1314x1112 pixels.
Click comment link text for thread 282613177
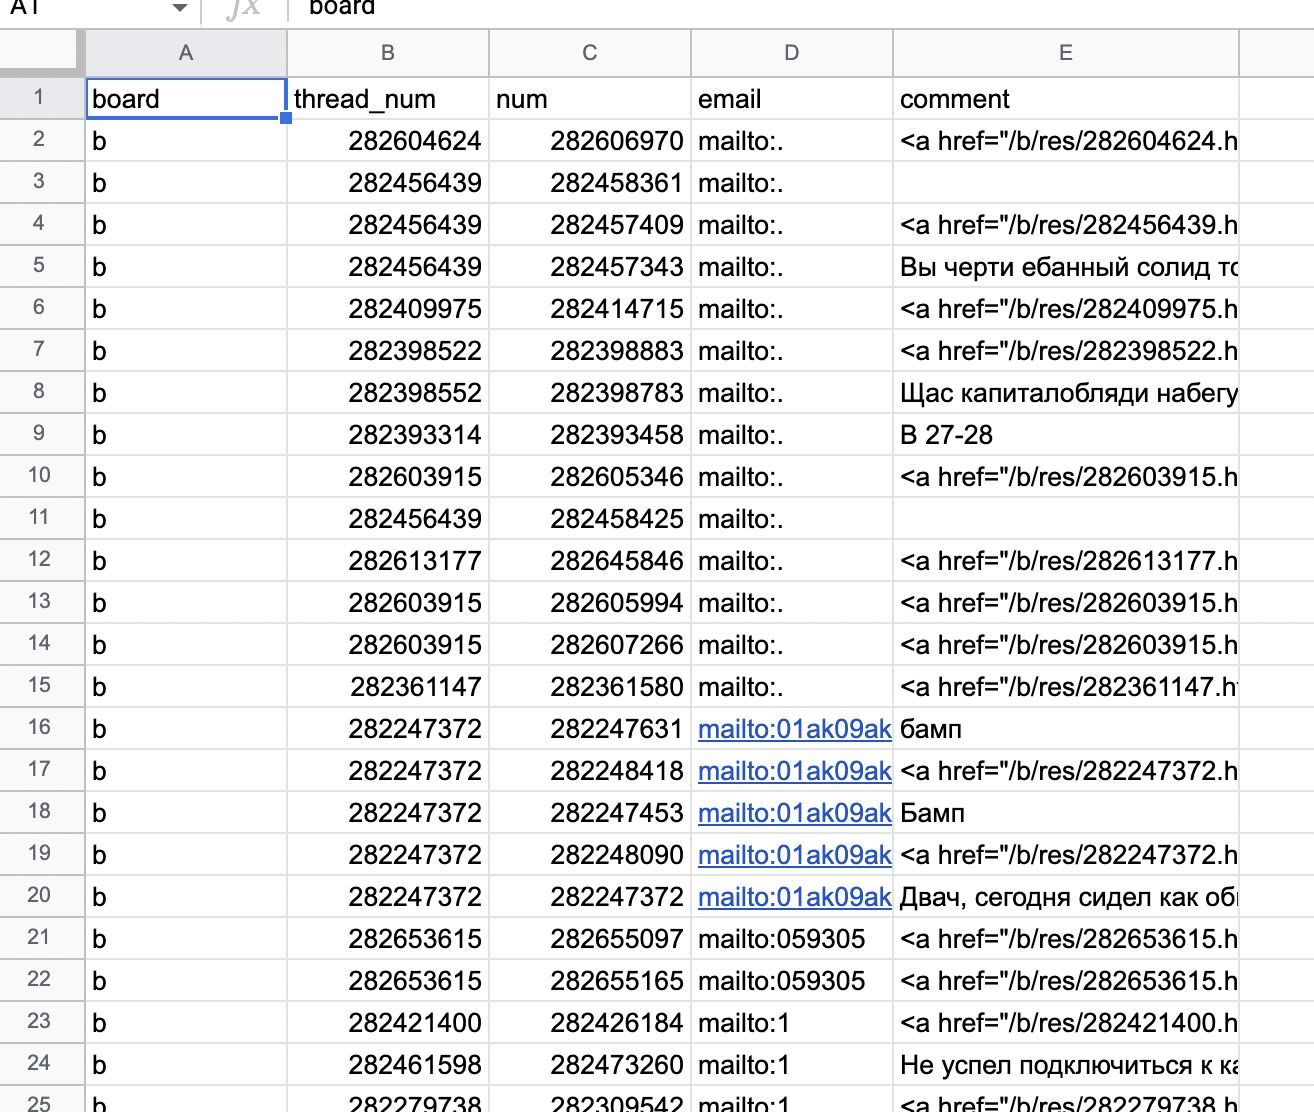click(1068, 561)
